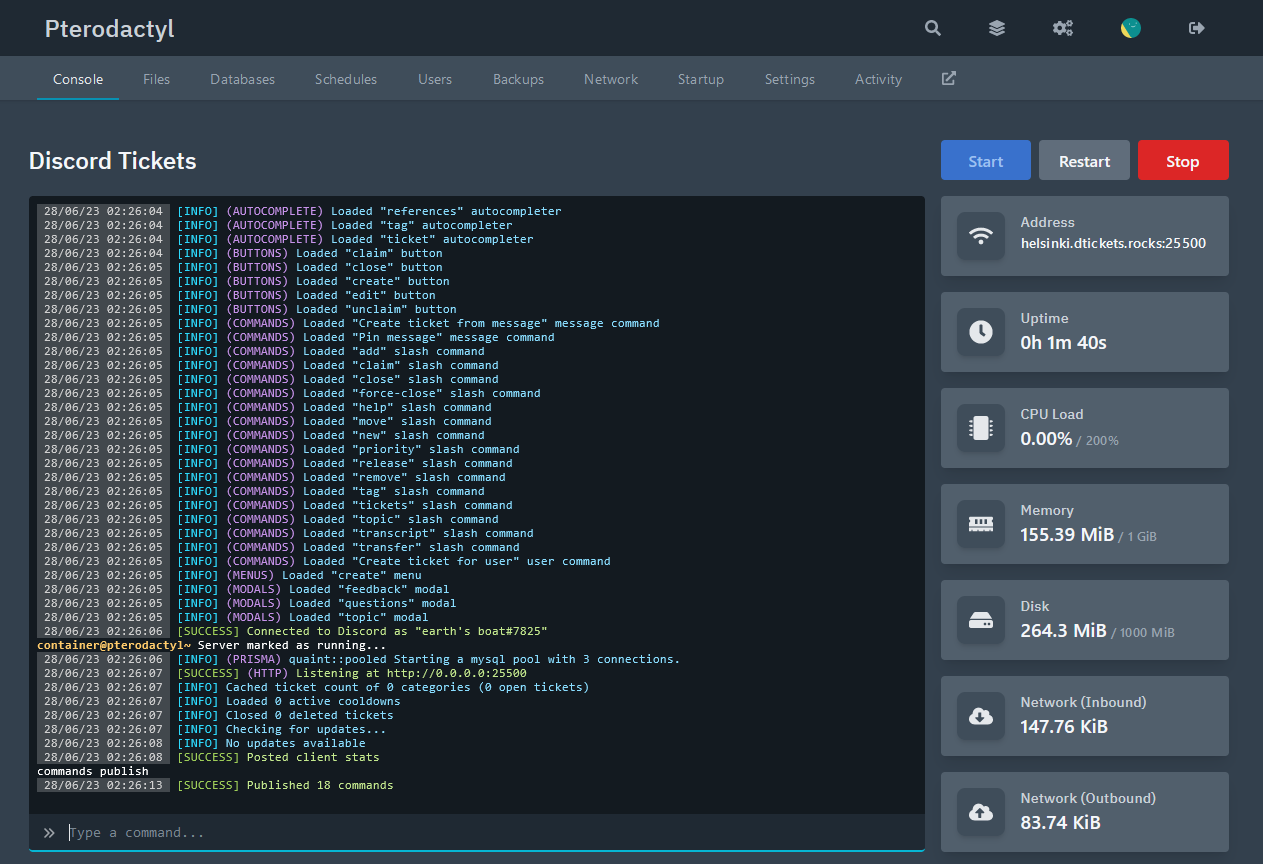
Task: Switch to the Backups tab
Action: pyautogui.click(x=518, y=79)
